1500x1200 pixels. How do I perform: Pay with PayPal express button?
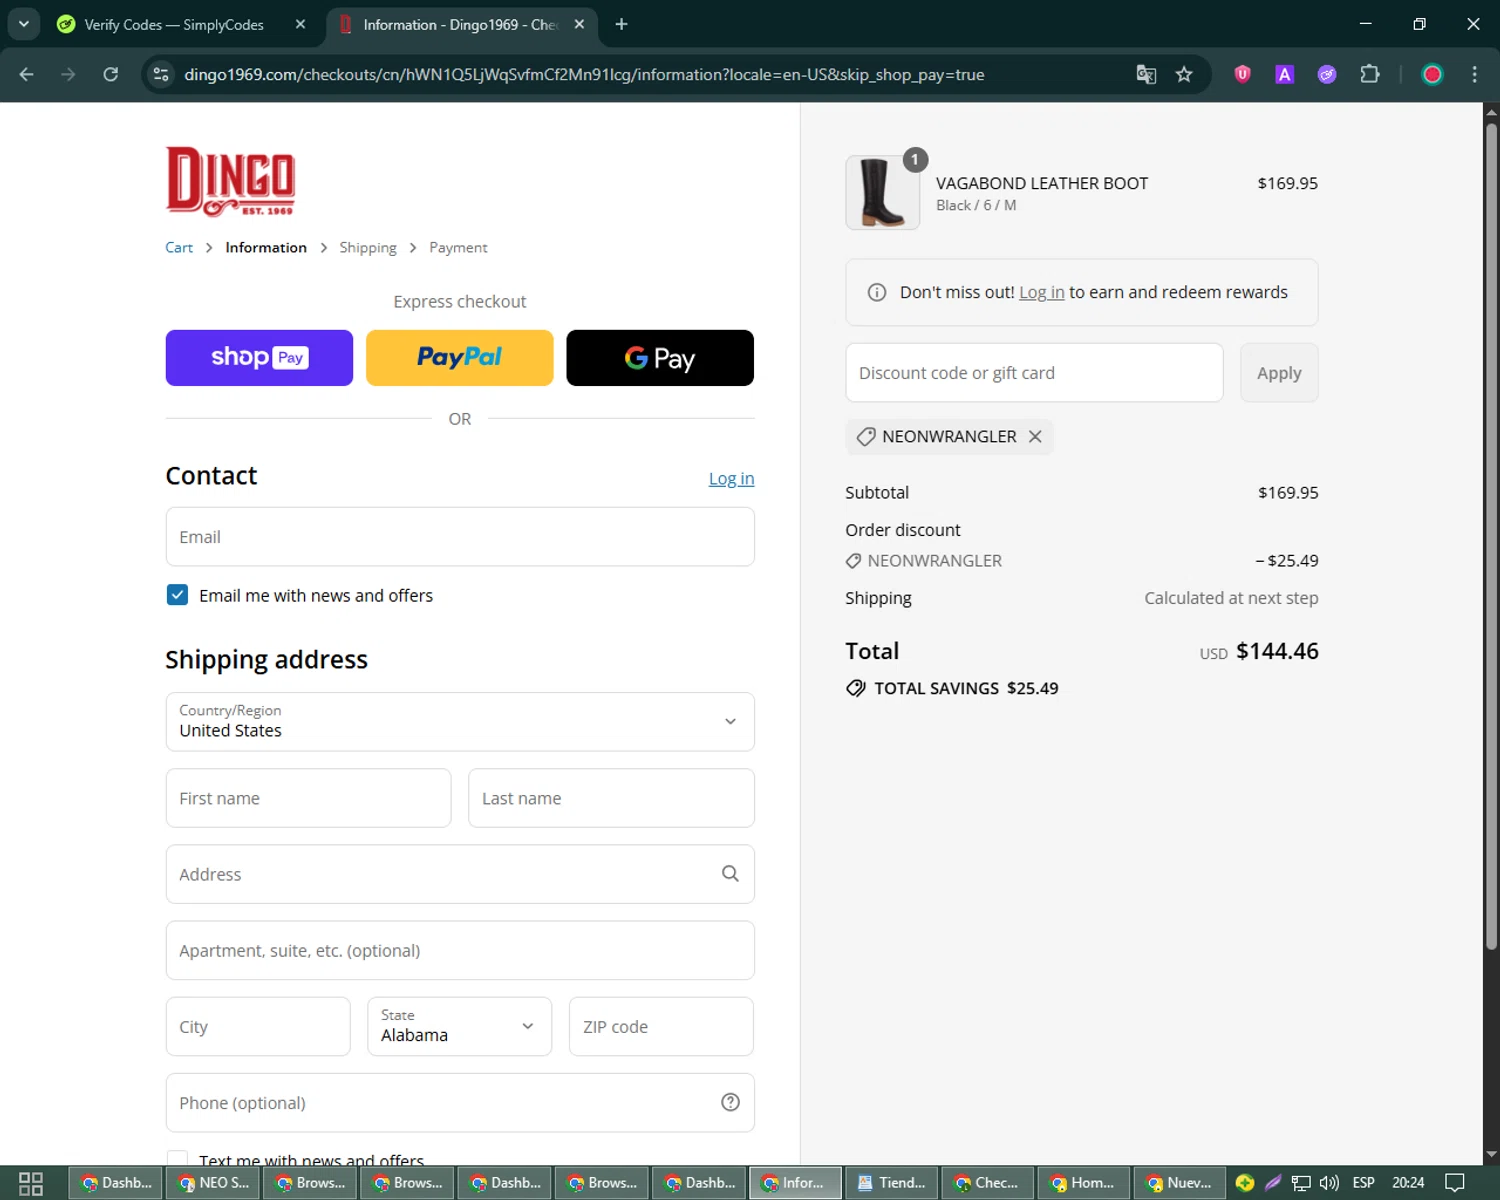[459, 358]
